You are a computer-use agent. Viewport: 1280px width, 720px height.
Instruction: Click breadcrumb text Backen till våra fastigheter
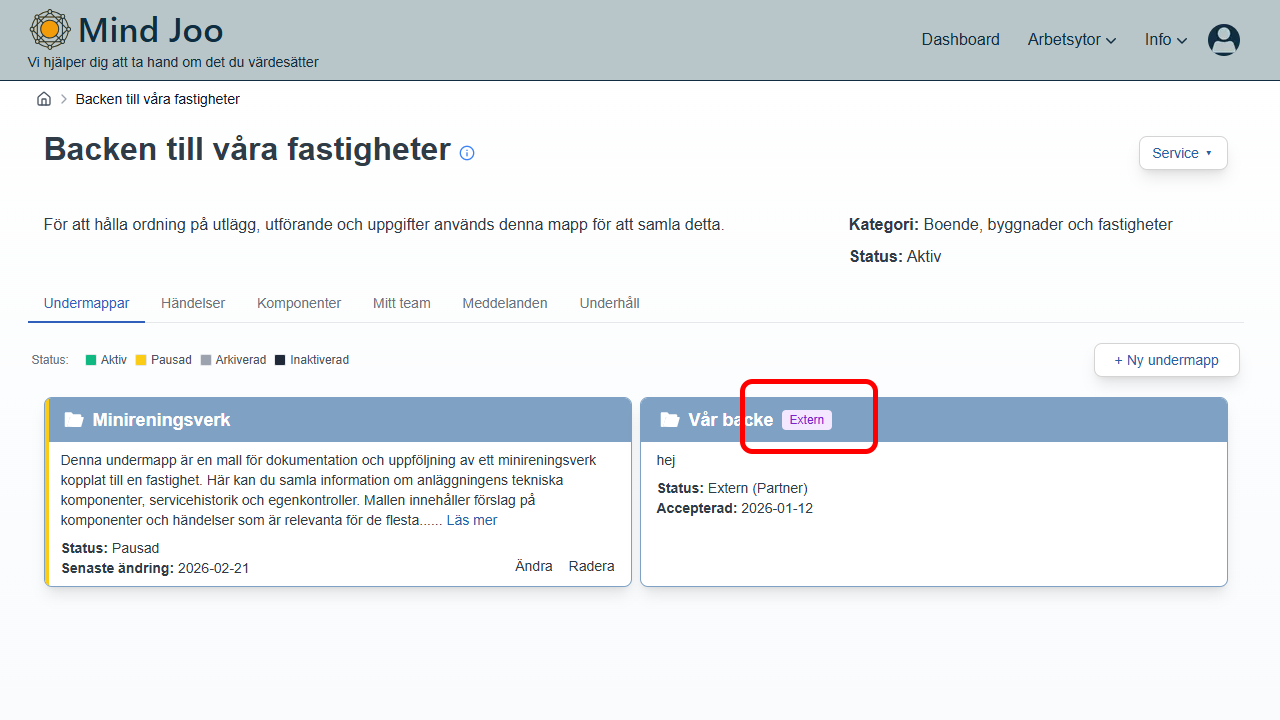(158, 99)
